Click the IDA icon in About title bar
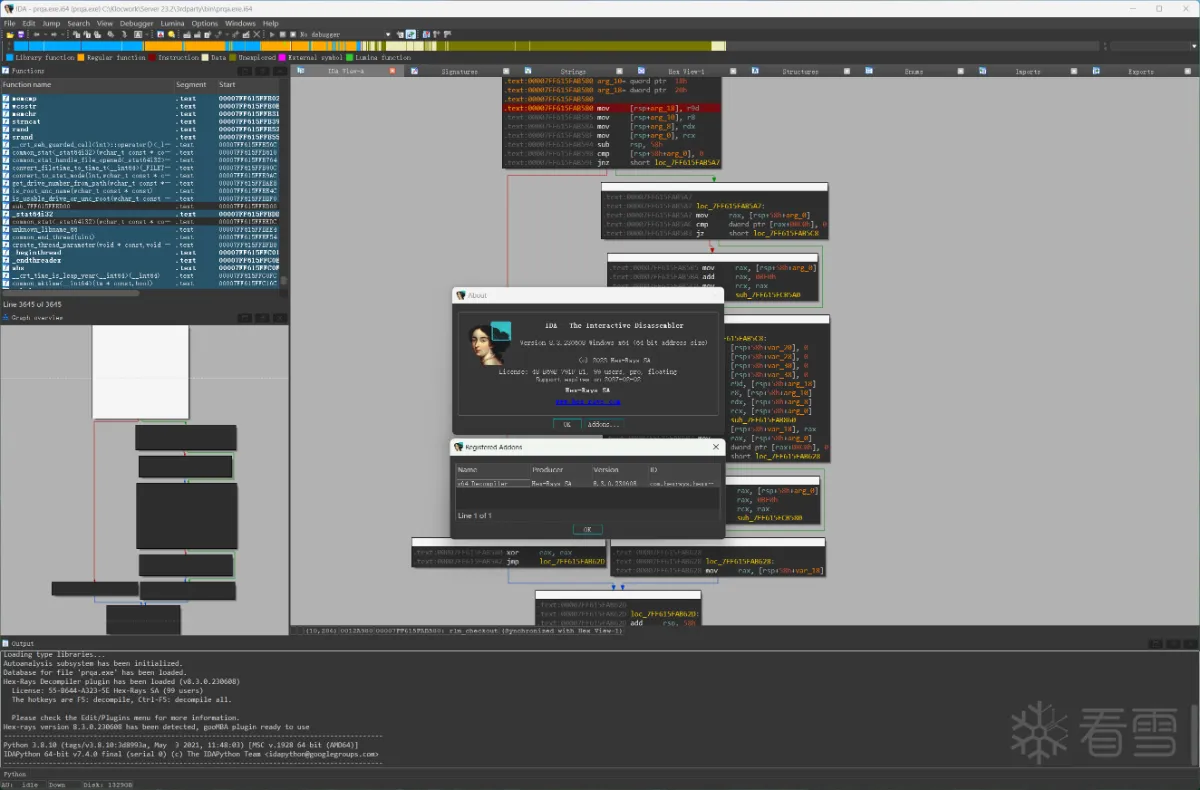The image size is (1200, 790). (460, 296)
